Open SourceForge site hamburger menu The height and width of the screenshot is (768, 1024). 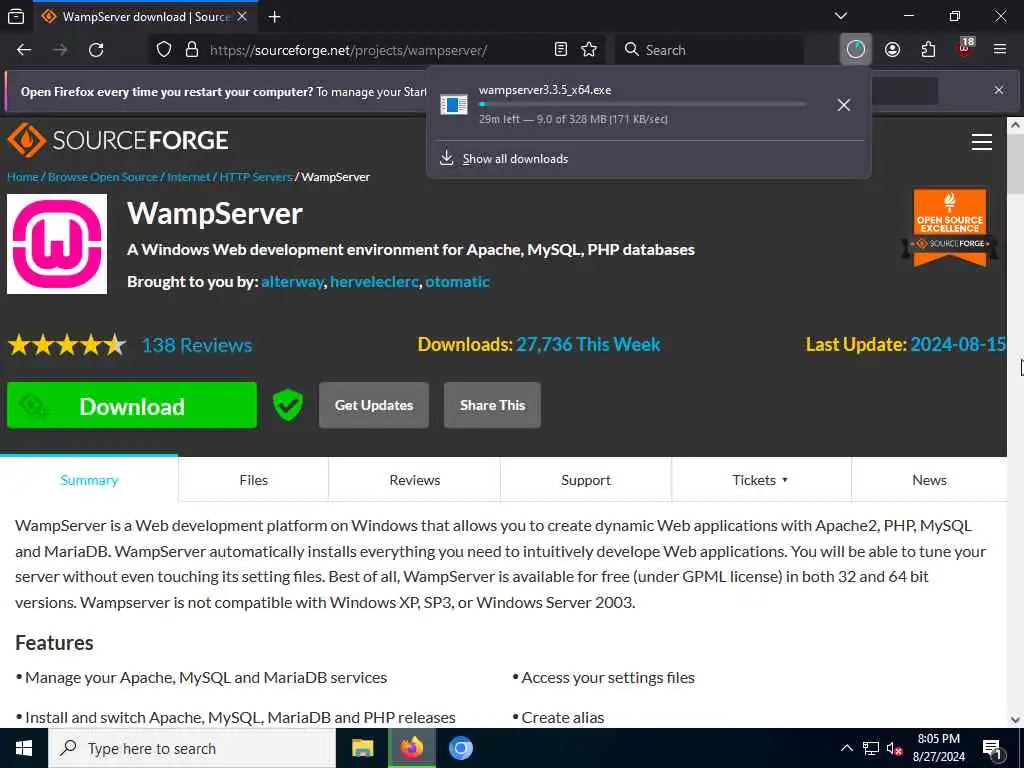coord(982,142)
